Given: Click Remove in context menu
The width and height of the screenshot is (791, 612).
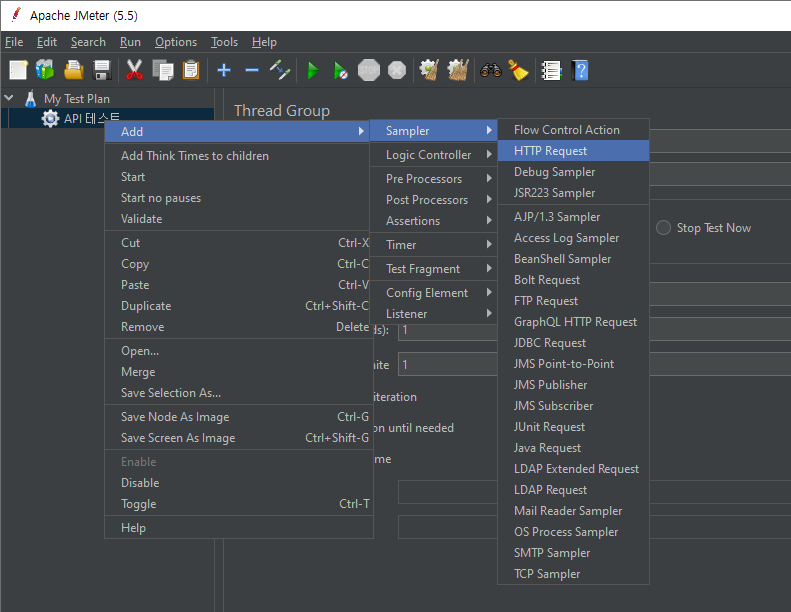Looking at the screenshot, I should (237, 327).
